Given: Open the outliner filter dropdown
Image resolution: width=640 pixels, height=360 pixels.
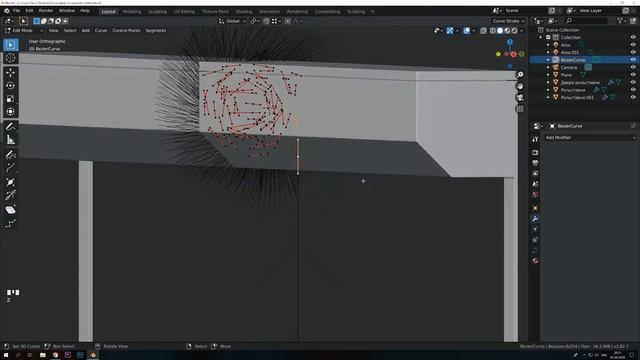Looking at the screenshot, I should tap(622, 21).
